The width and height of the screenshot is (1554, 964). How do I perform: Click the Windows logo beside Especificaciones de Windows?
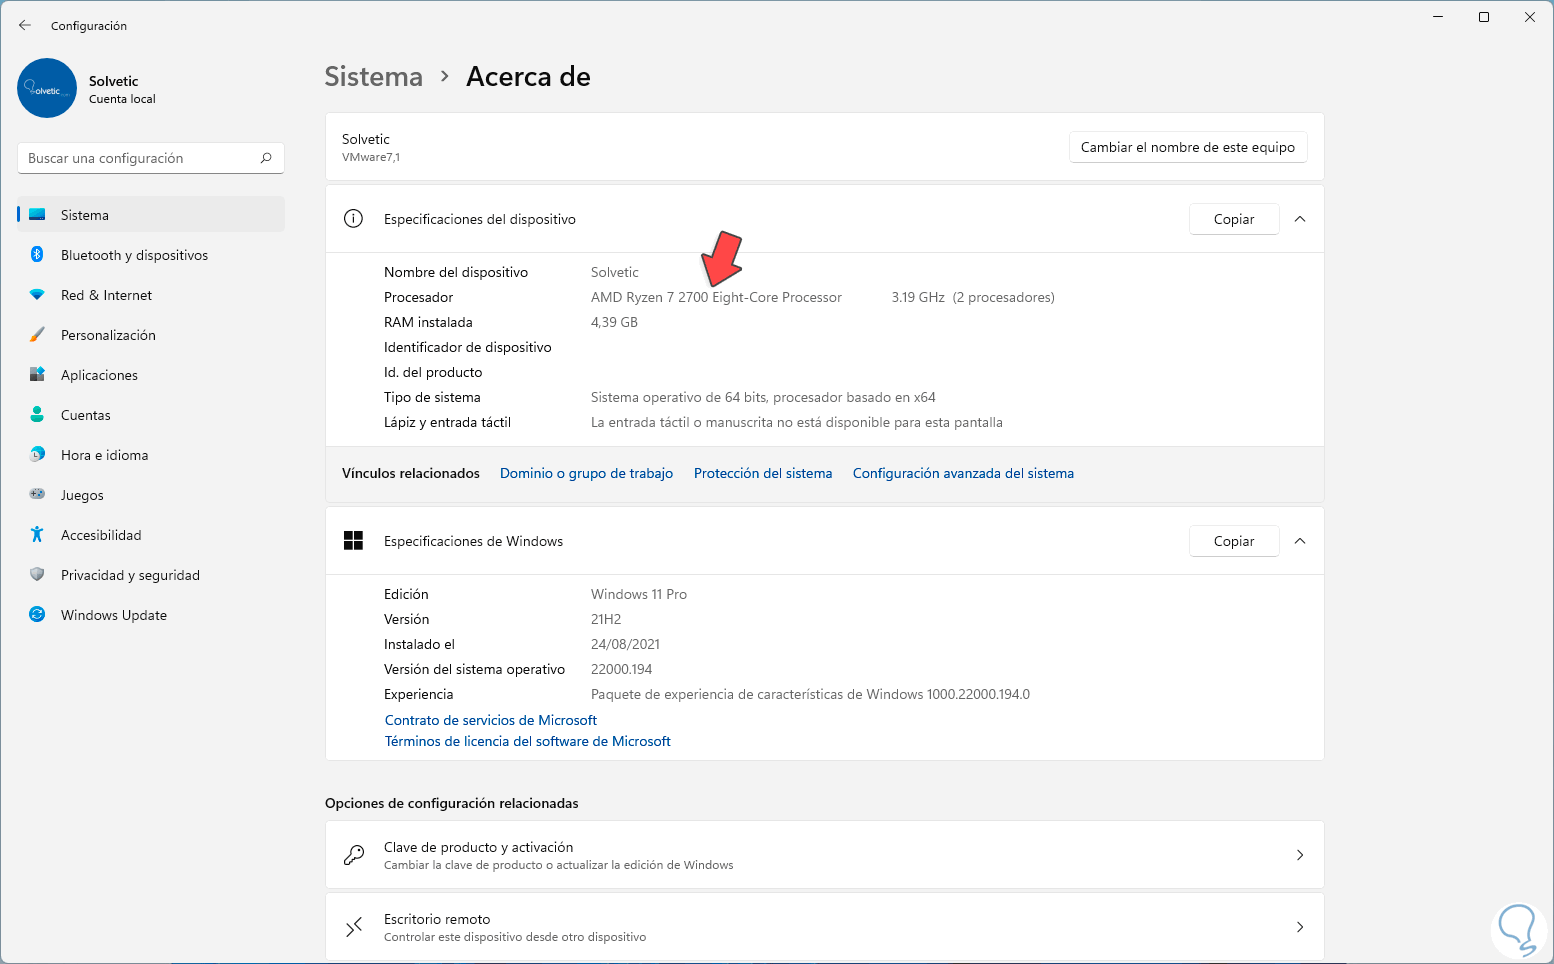(353, 541)
